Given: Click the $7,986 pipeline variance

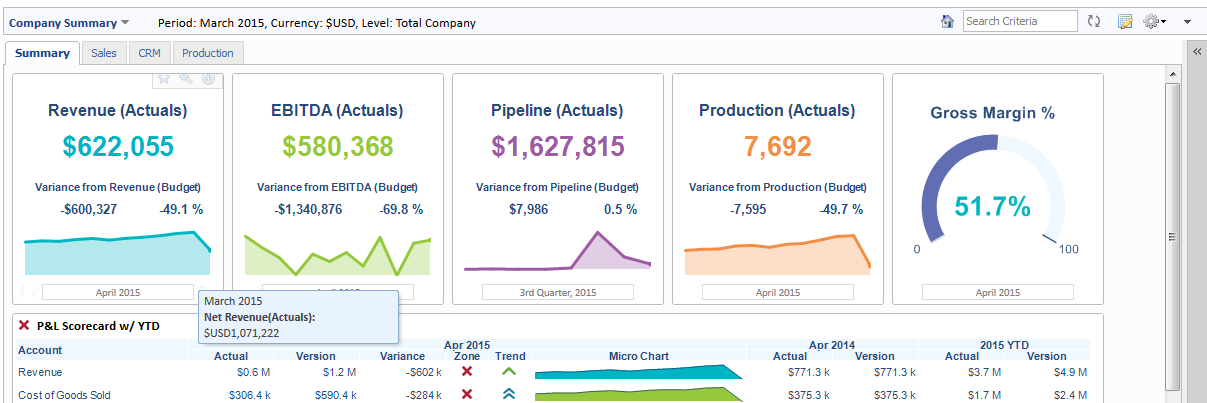Looking at the screenshot, I should 528,209.
